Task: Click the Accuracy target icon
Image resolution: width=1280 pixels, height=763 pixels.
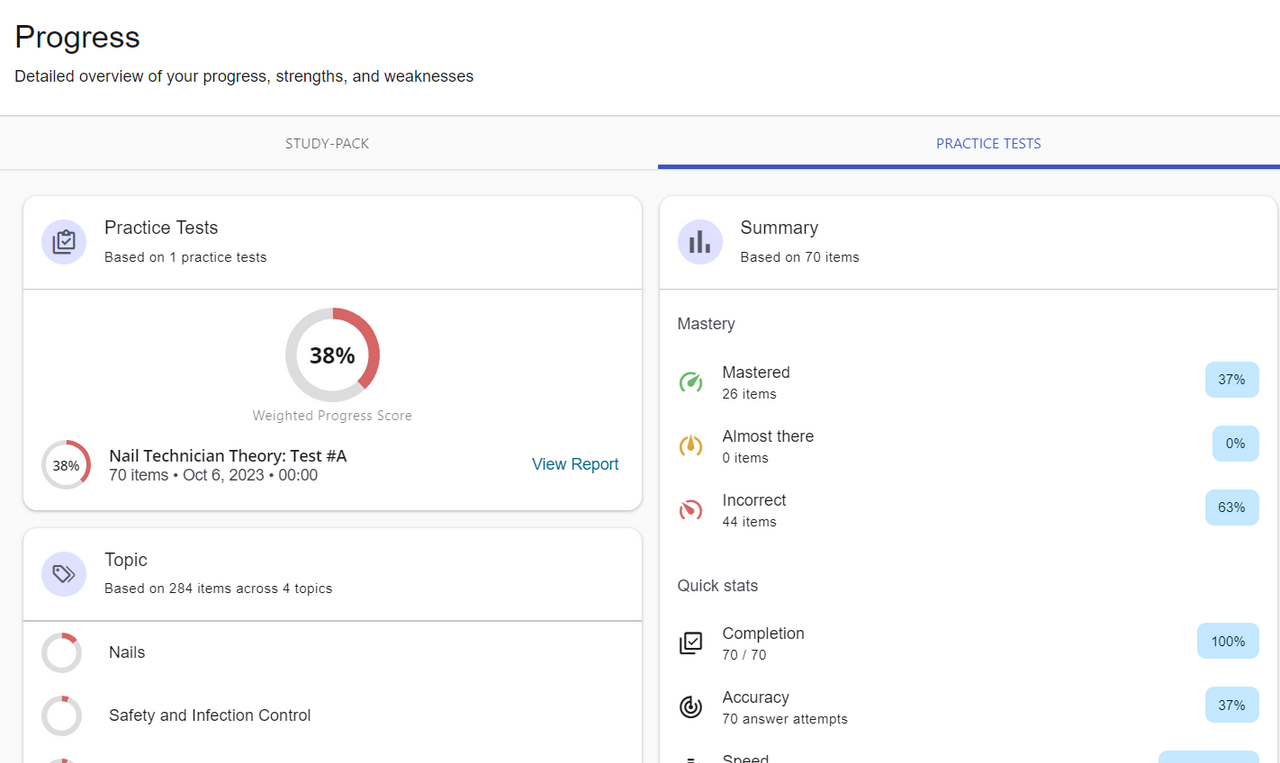Action: point(691,707)
